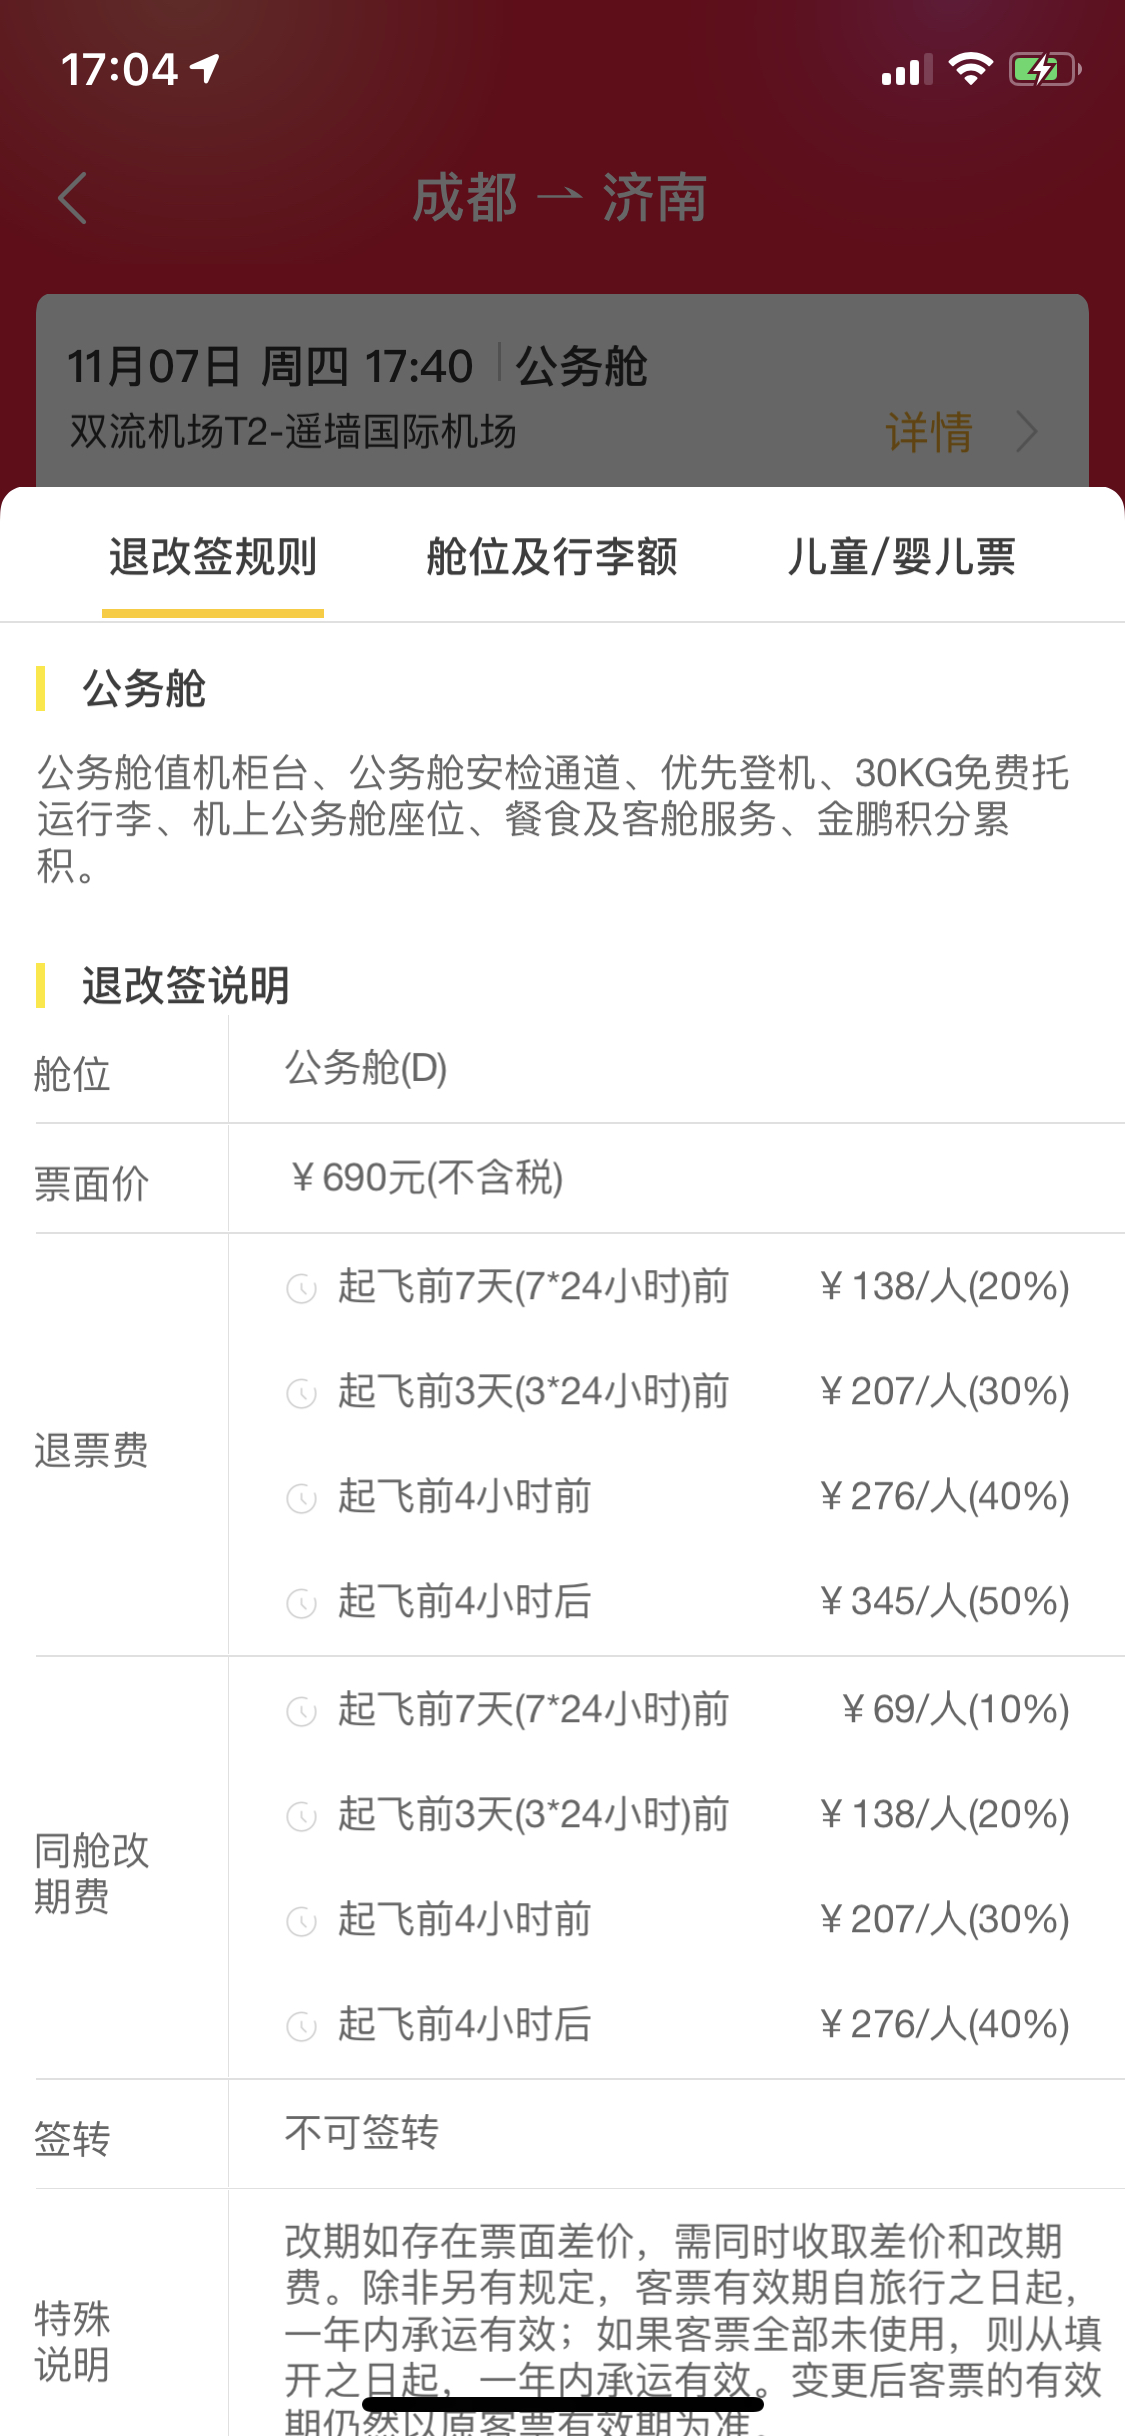Tap the ¥345/人(50%) refund fee
Image resolution: width=1125 pixels, height=2436 pixels.
pyautogui.click(x=945, y=1601)
